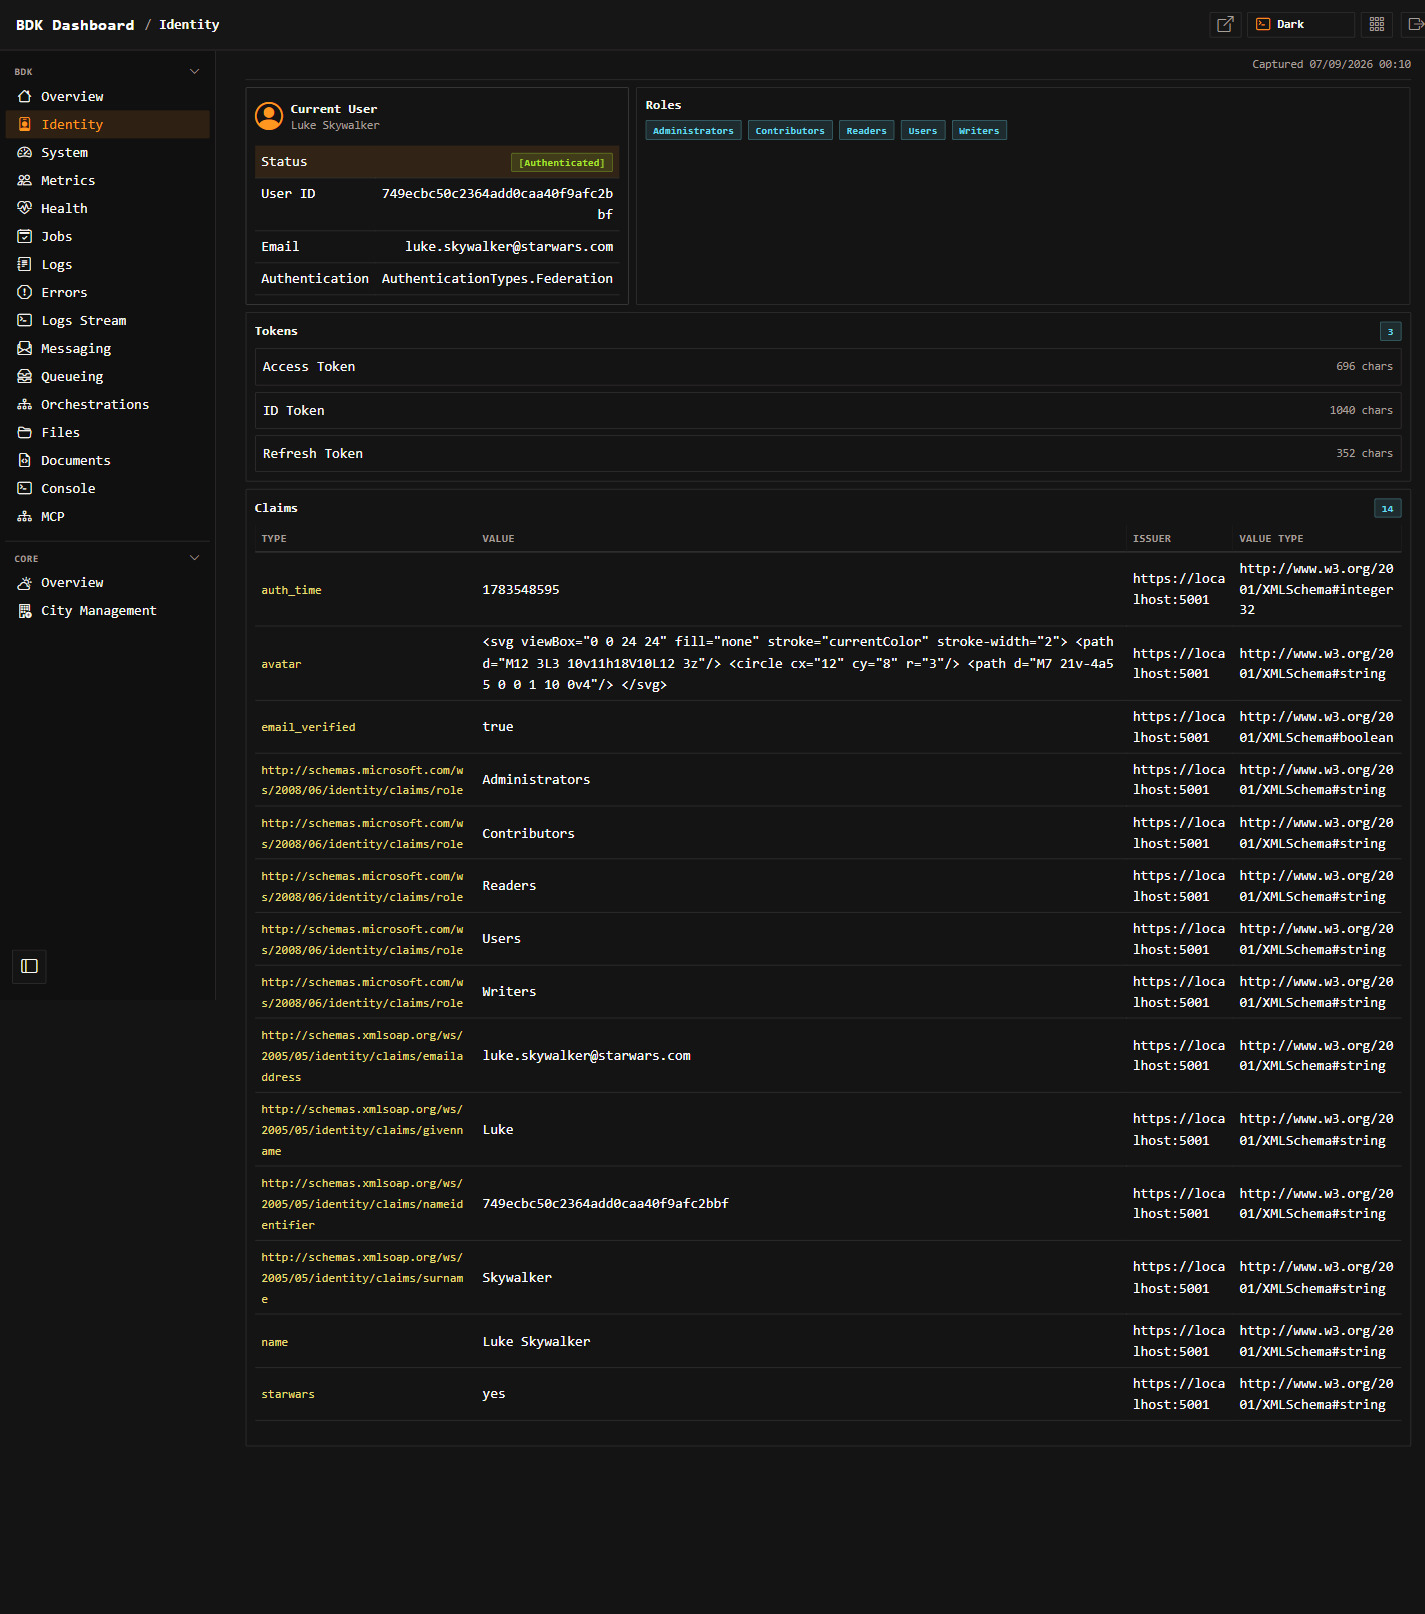
Task: Click the Logs Stream terminal icon
Action: [25, 320]
